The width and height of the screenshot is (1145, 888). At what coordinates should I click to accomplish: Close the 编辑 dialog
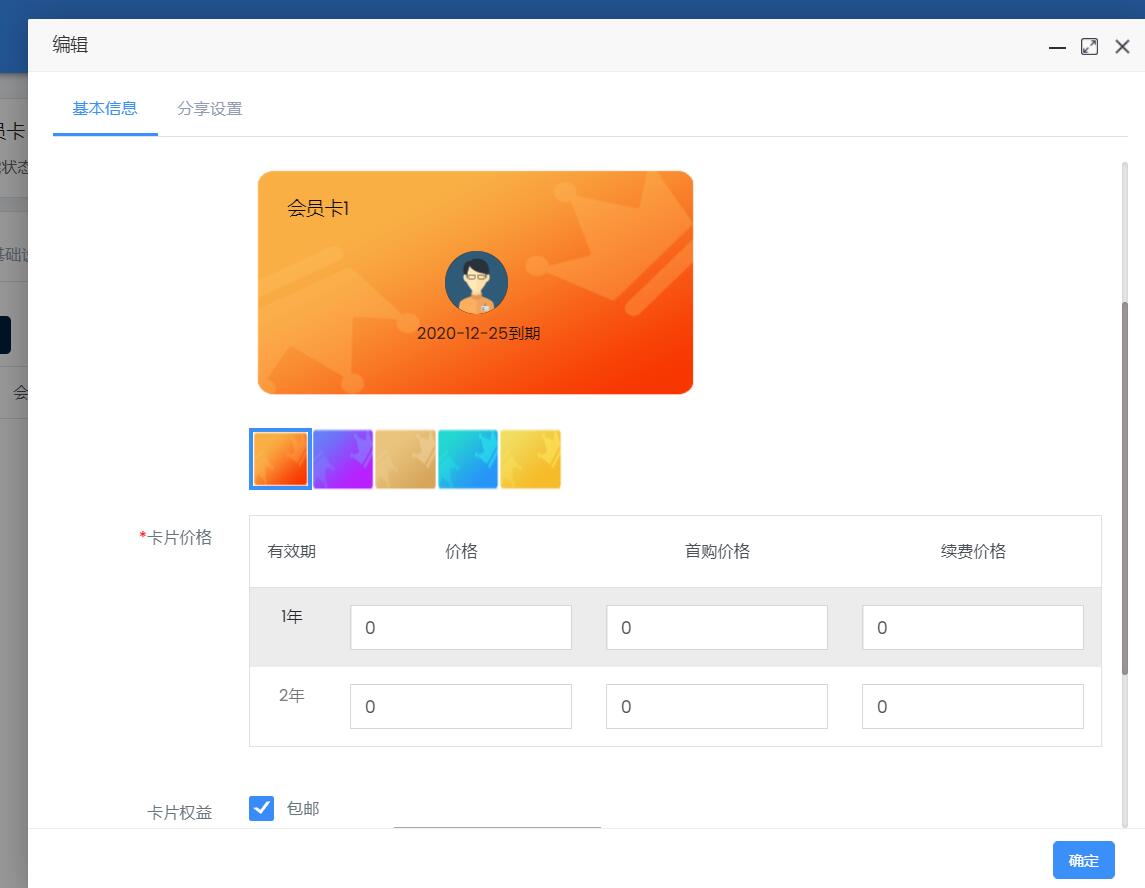(1122, 47)
